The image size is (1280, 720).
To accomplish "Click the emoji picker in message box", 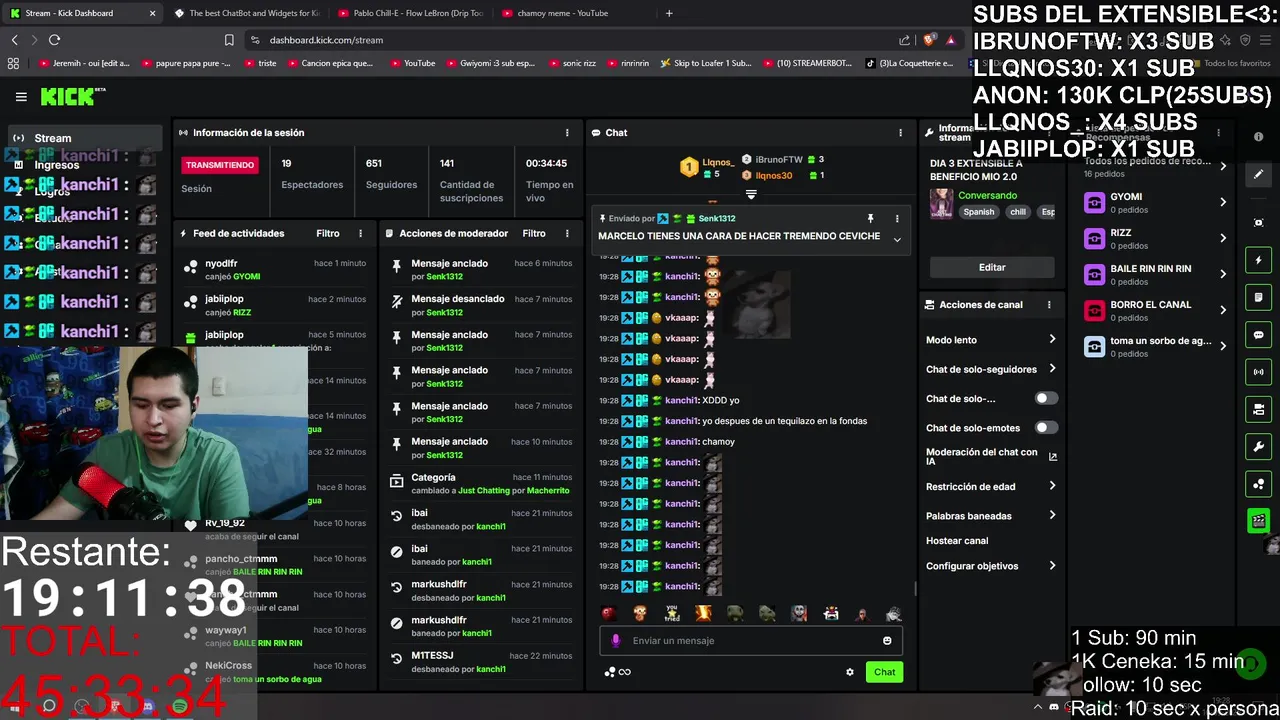I will [x=887, y=641].
